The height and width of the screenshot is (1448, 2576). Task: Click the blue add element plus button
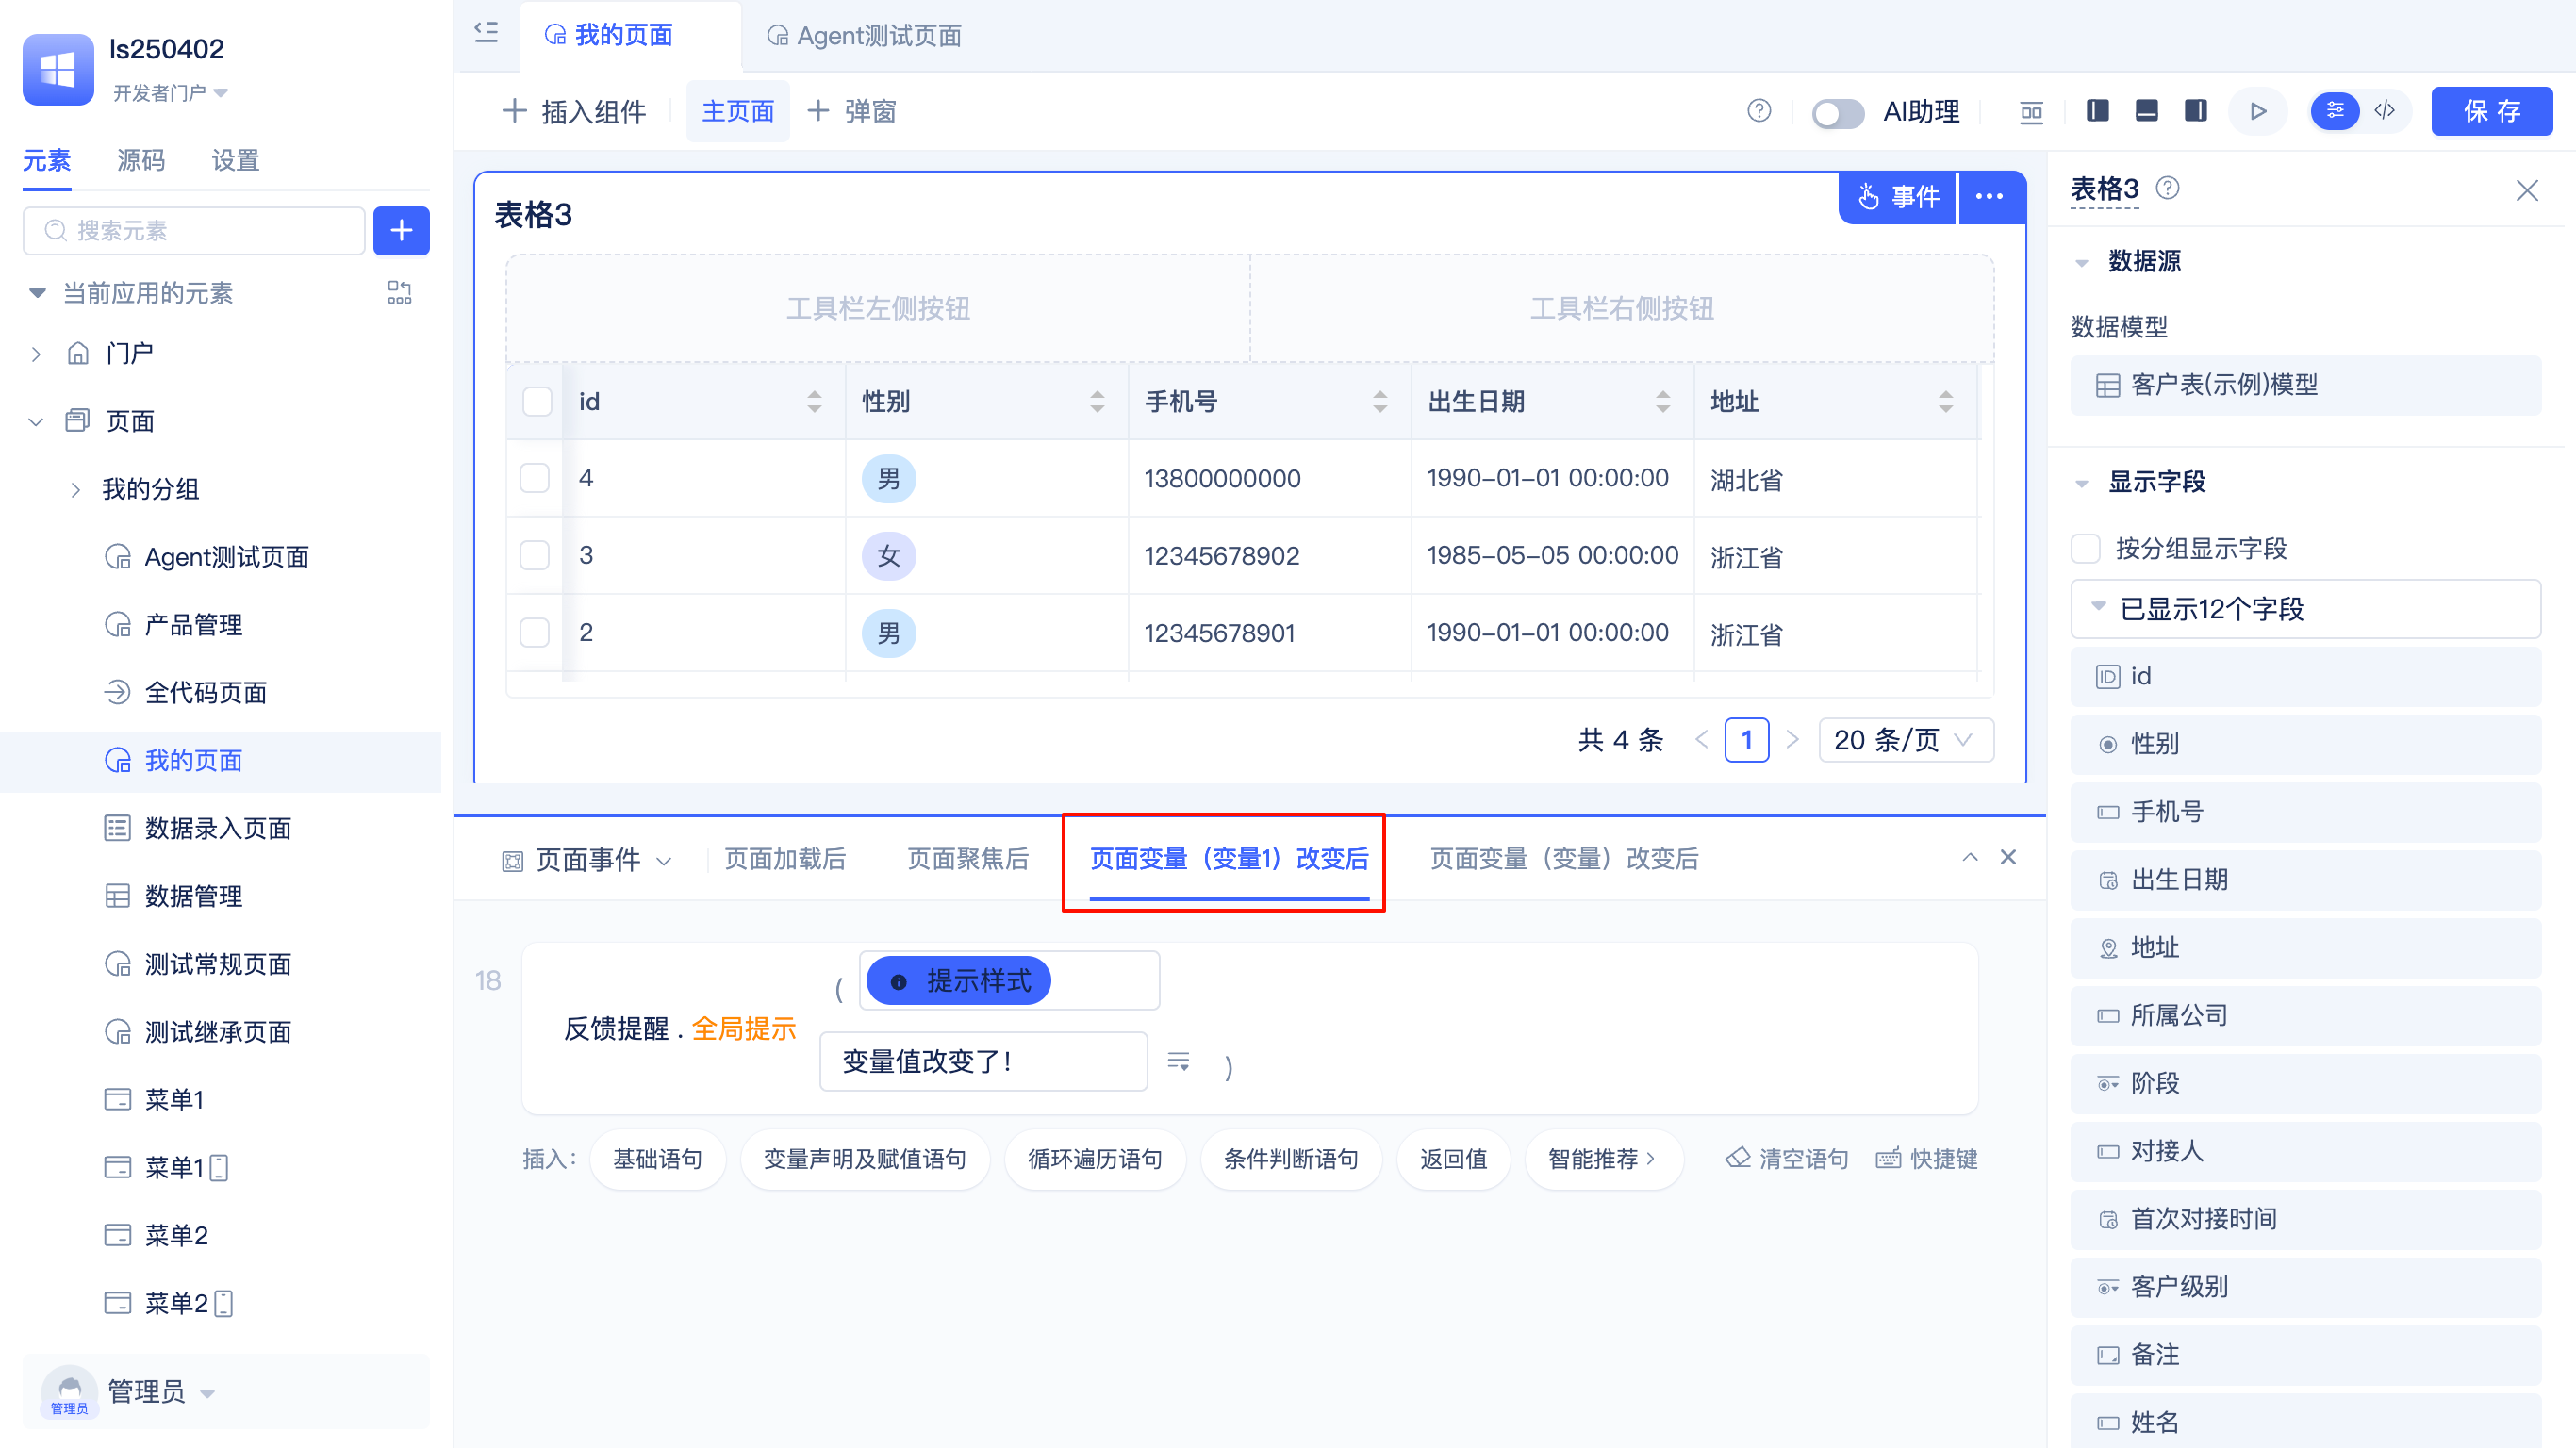401,231
